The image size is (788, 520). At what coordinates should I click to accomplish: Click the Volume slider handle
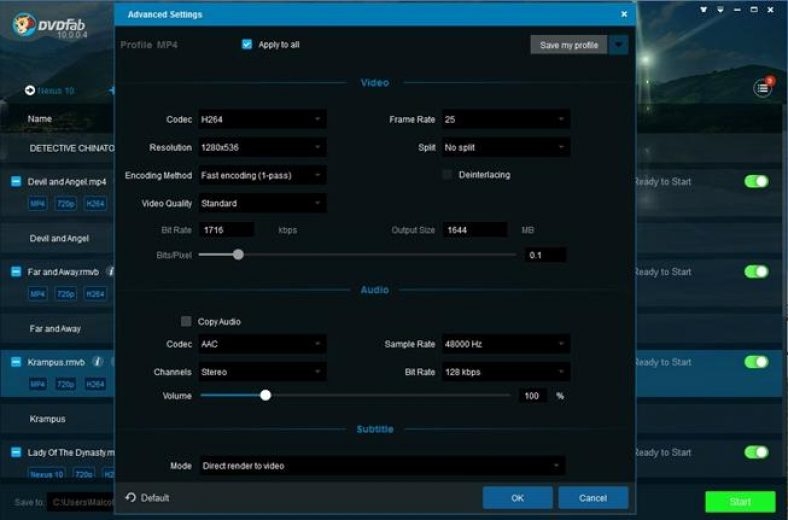(265, 395)
